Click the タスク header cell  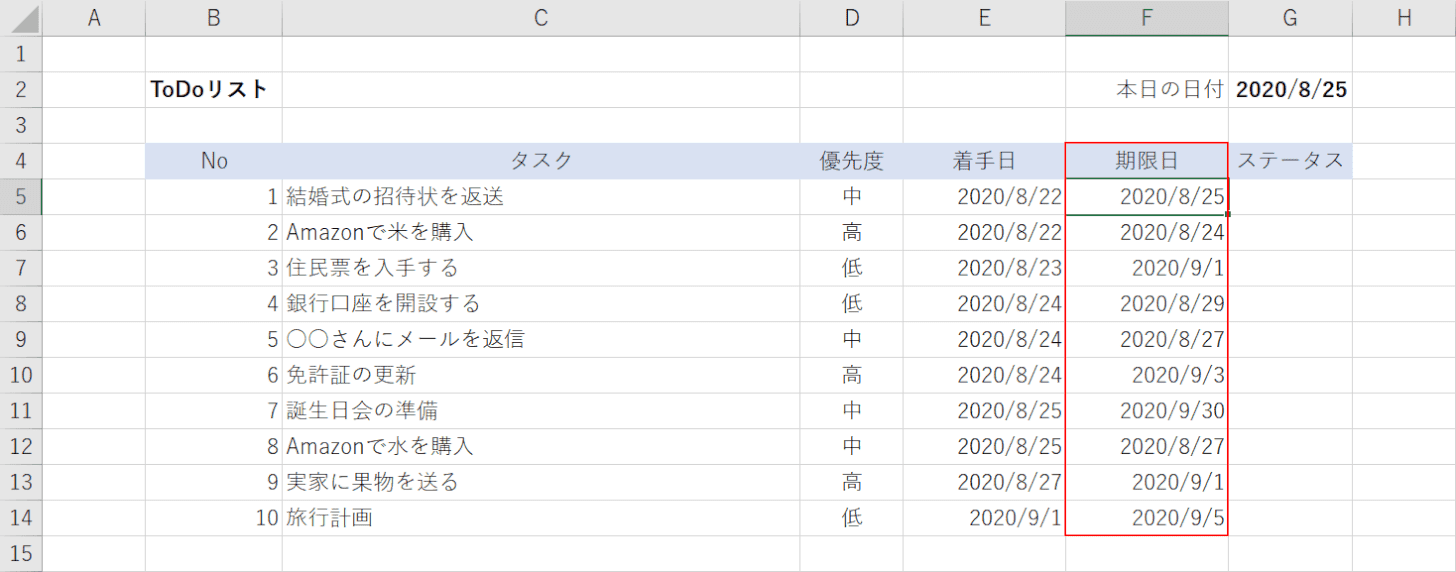541,161
